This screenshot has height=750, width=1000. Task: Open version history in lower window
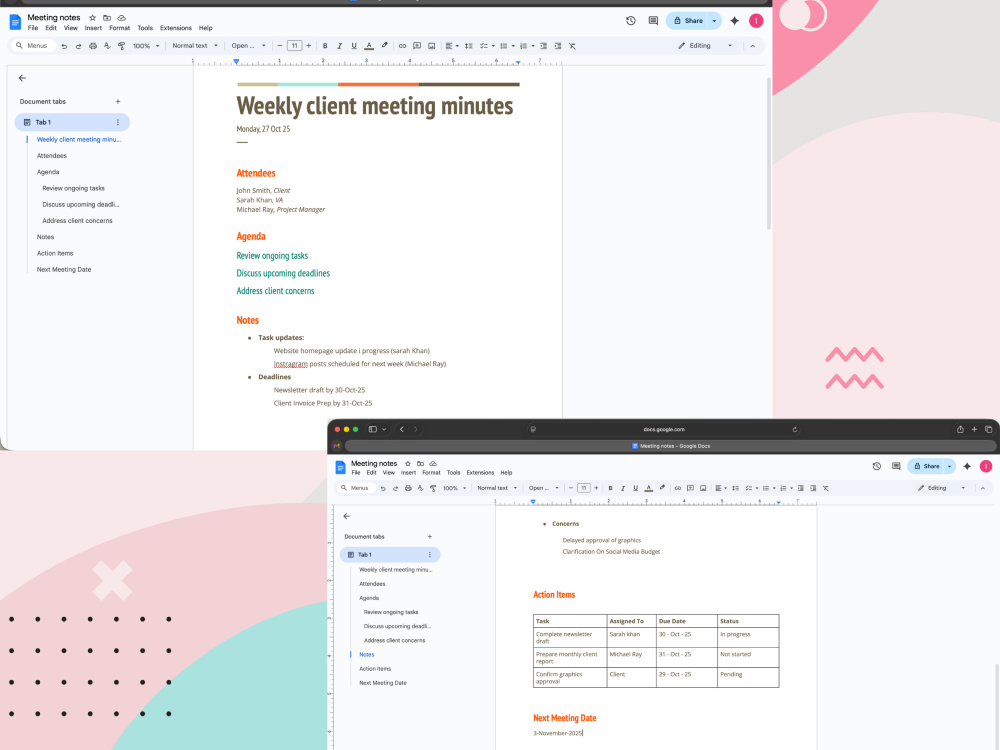tap(877, 466)
